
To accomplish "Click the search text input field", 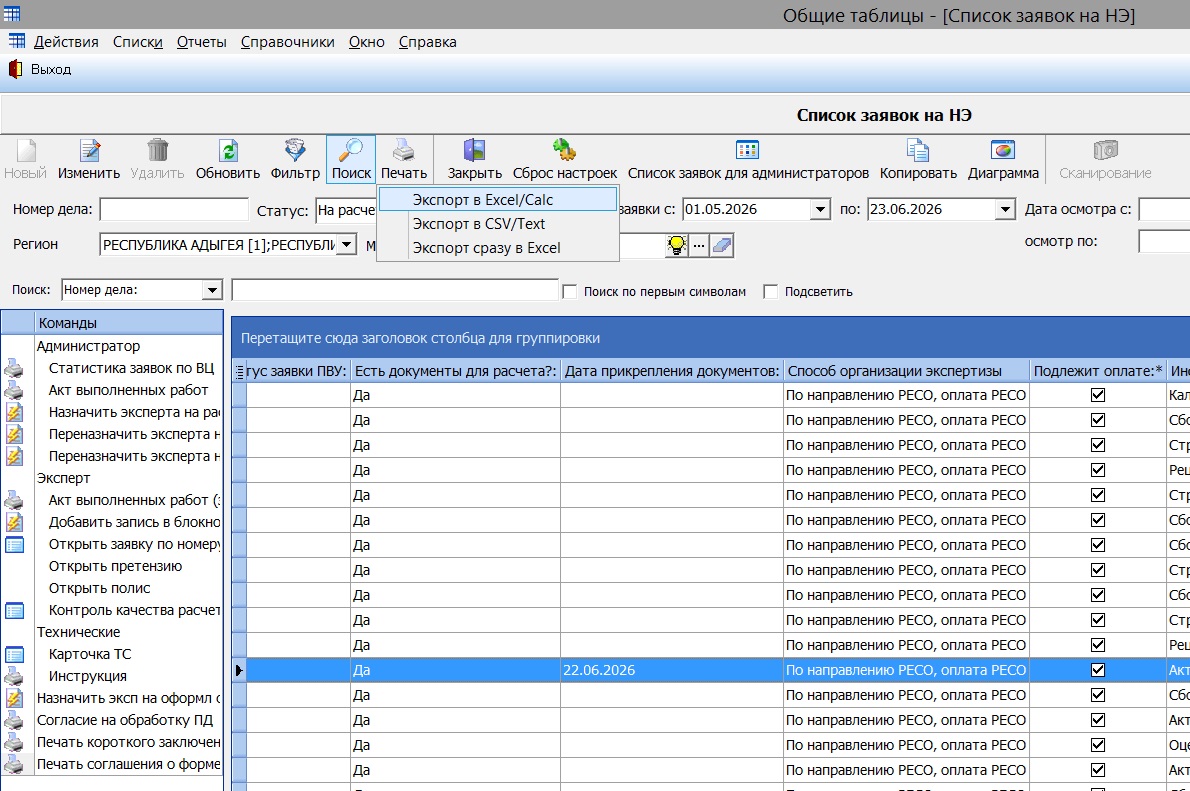I will (x=395, y=291).
